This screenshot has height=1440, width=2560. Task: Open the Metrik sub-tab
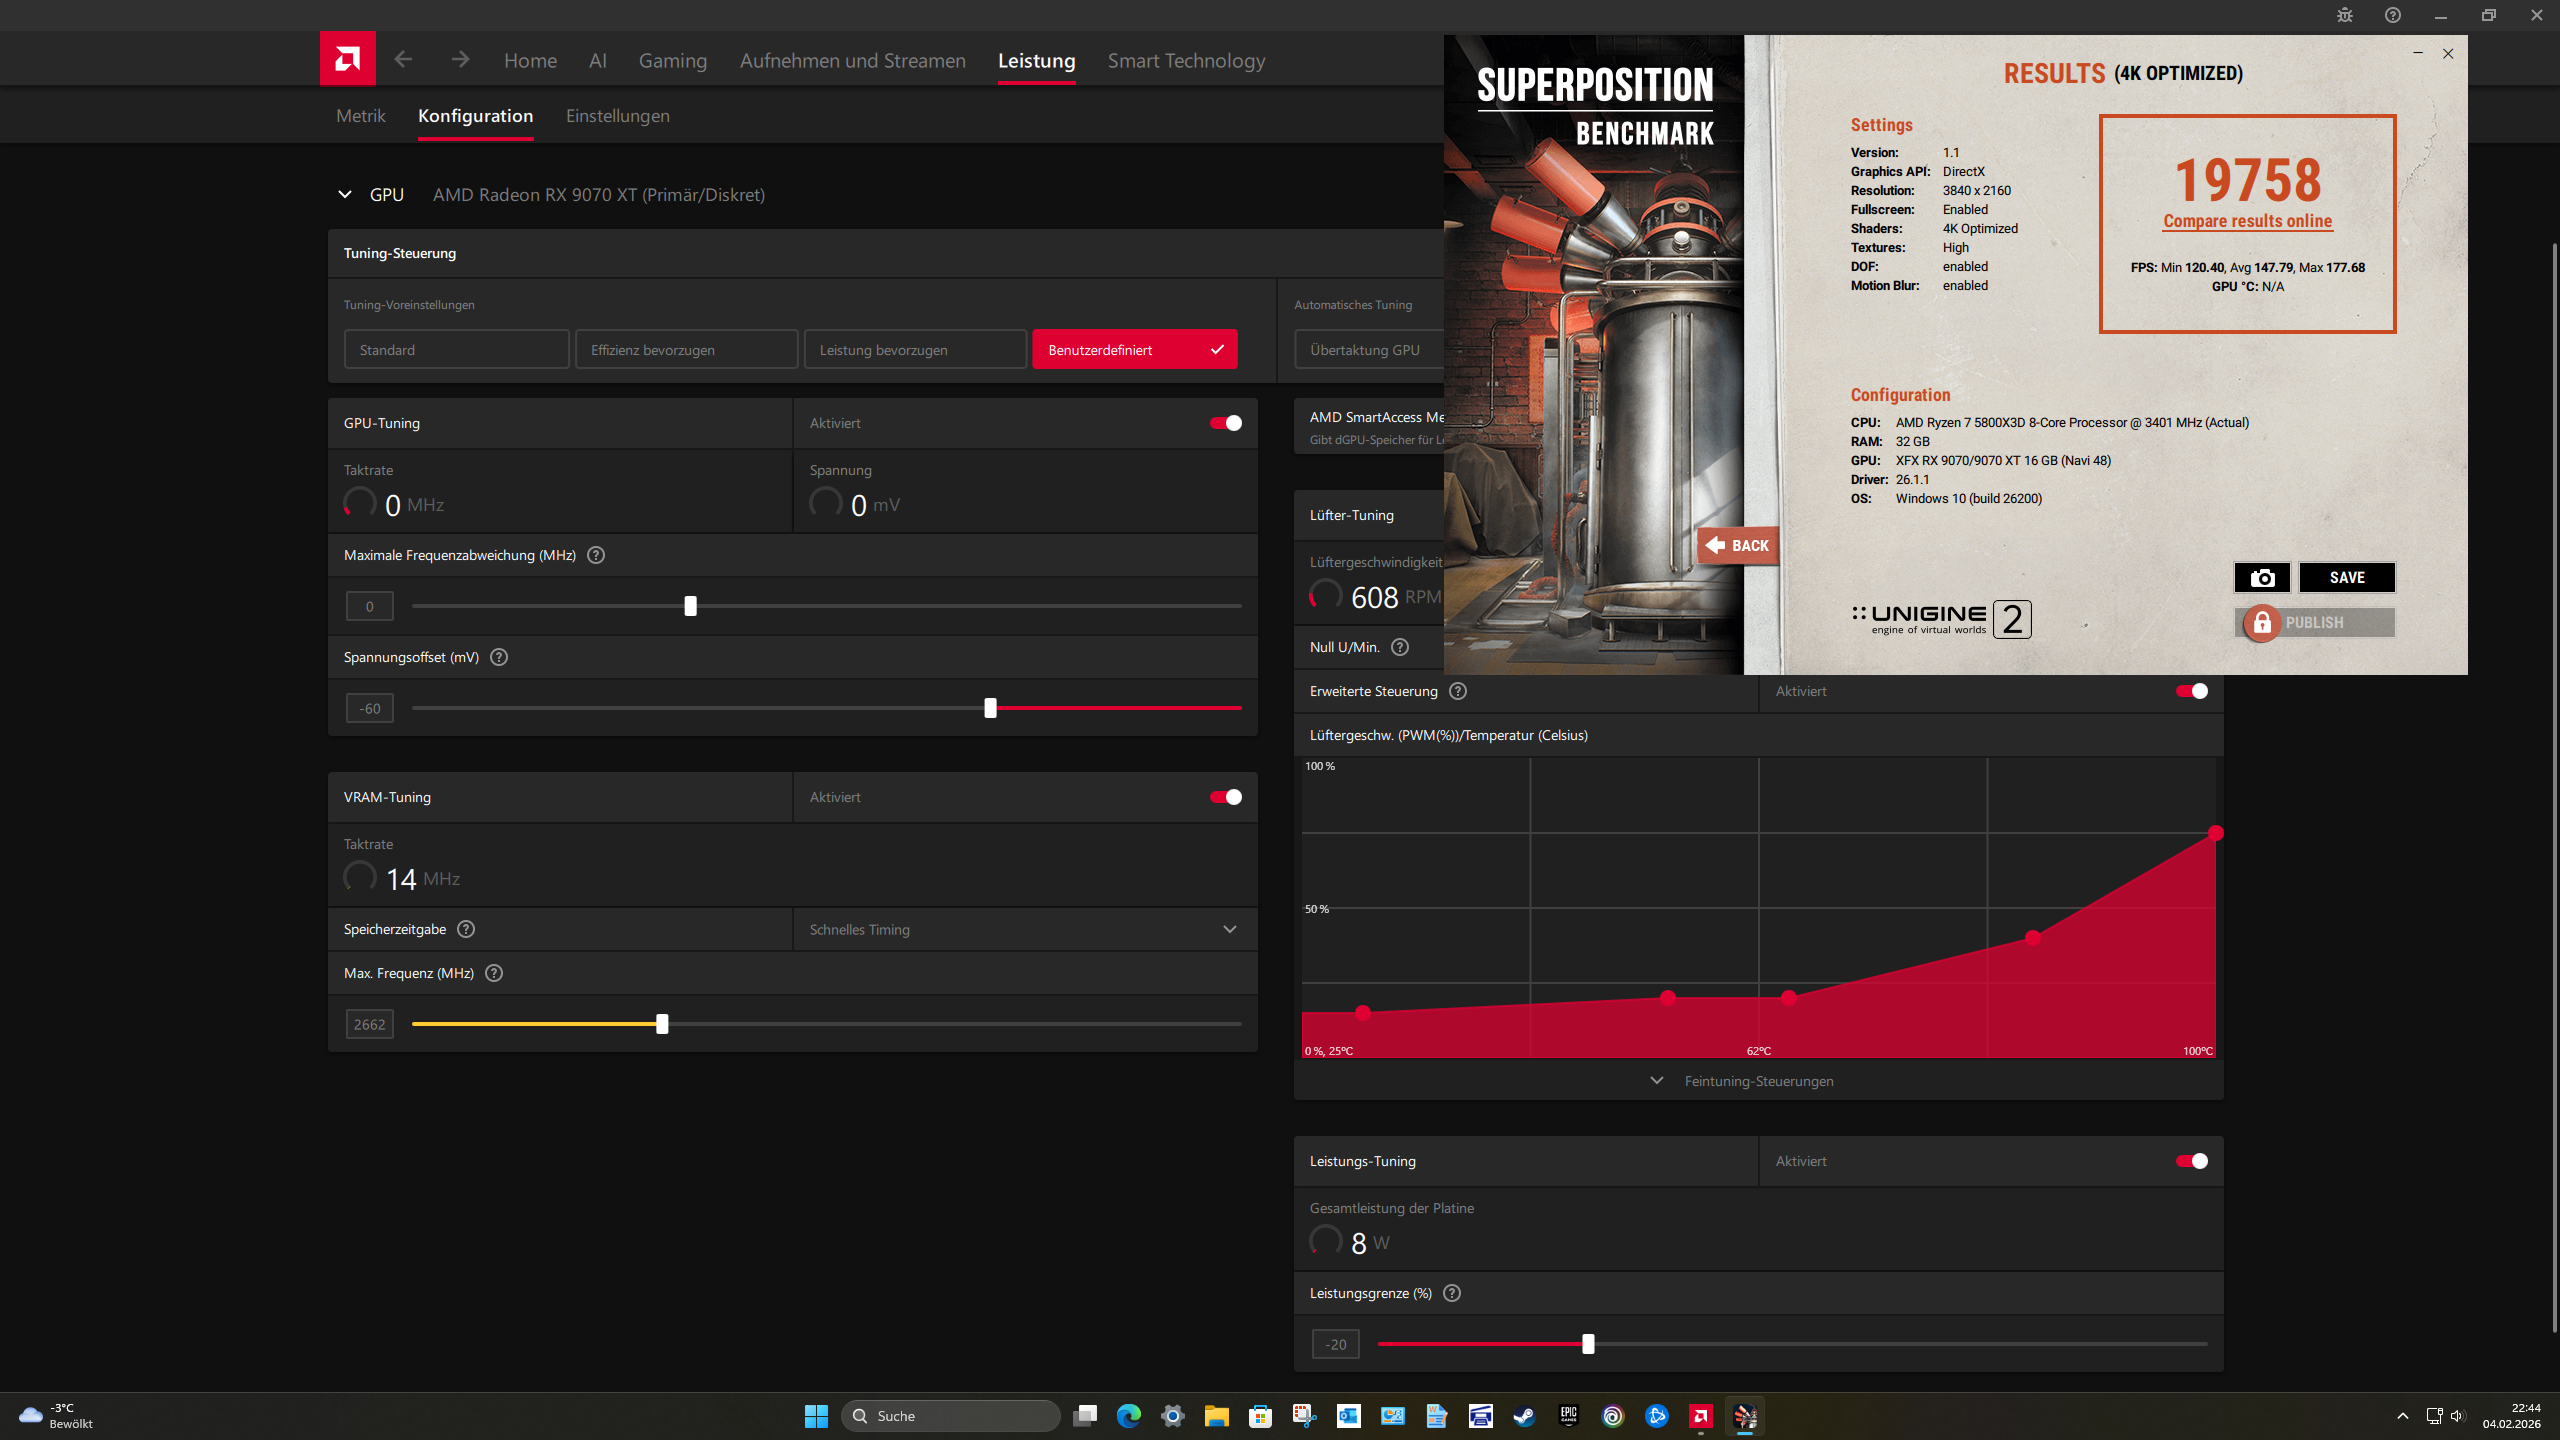[x=360, y=116]
